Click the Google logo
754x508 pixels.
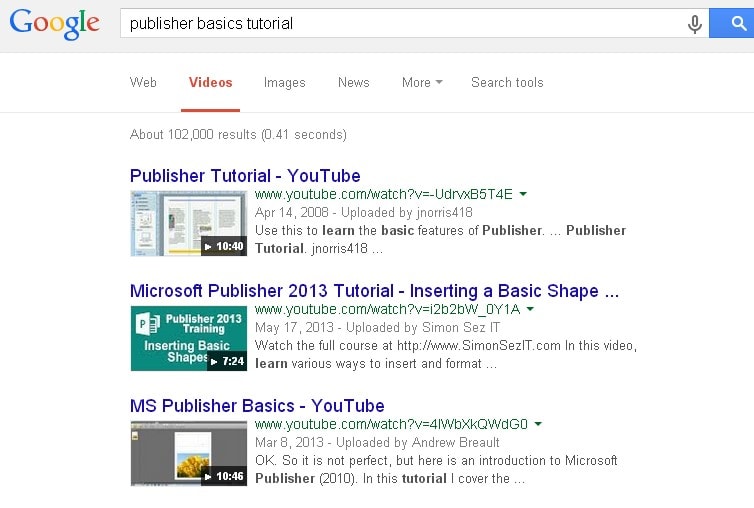[x=54, y=24]
